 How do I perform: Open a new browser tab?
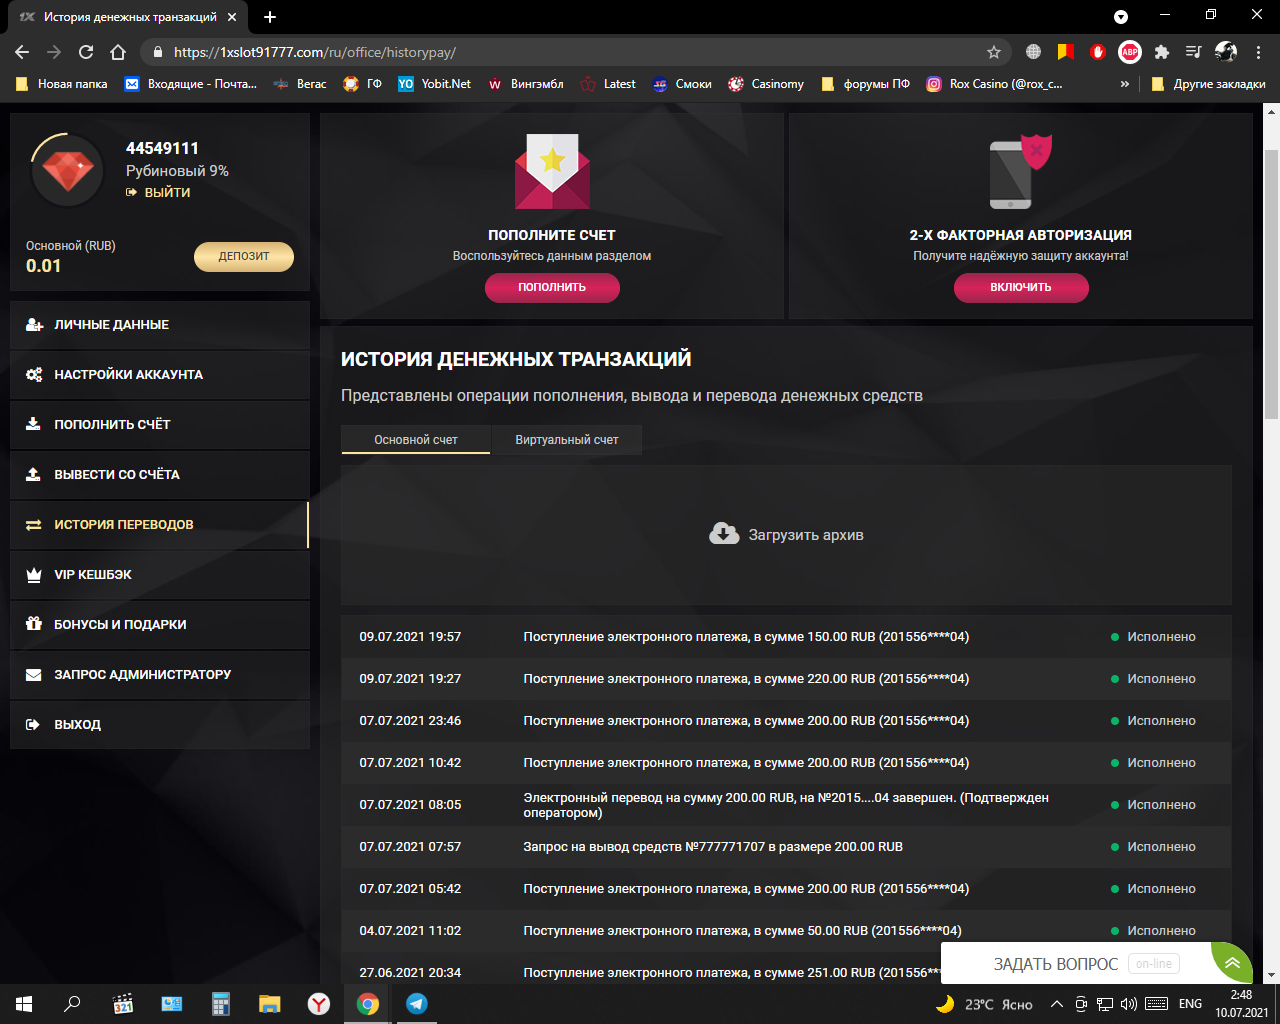[x=270, y=17]
